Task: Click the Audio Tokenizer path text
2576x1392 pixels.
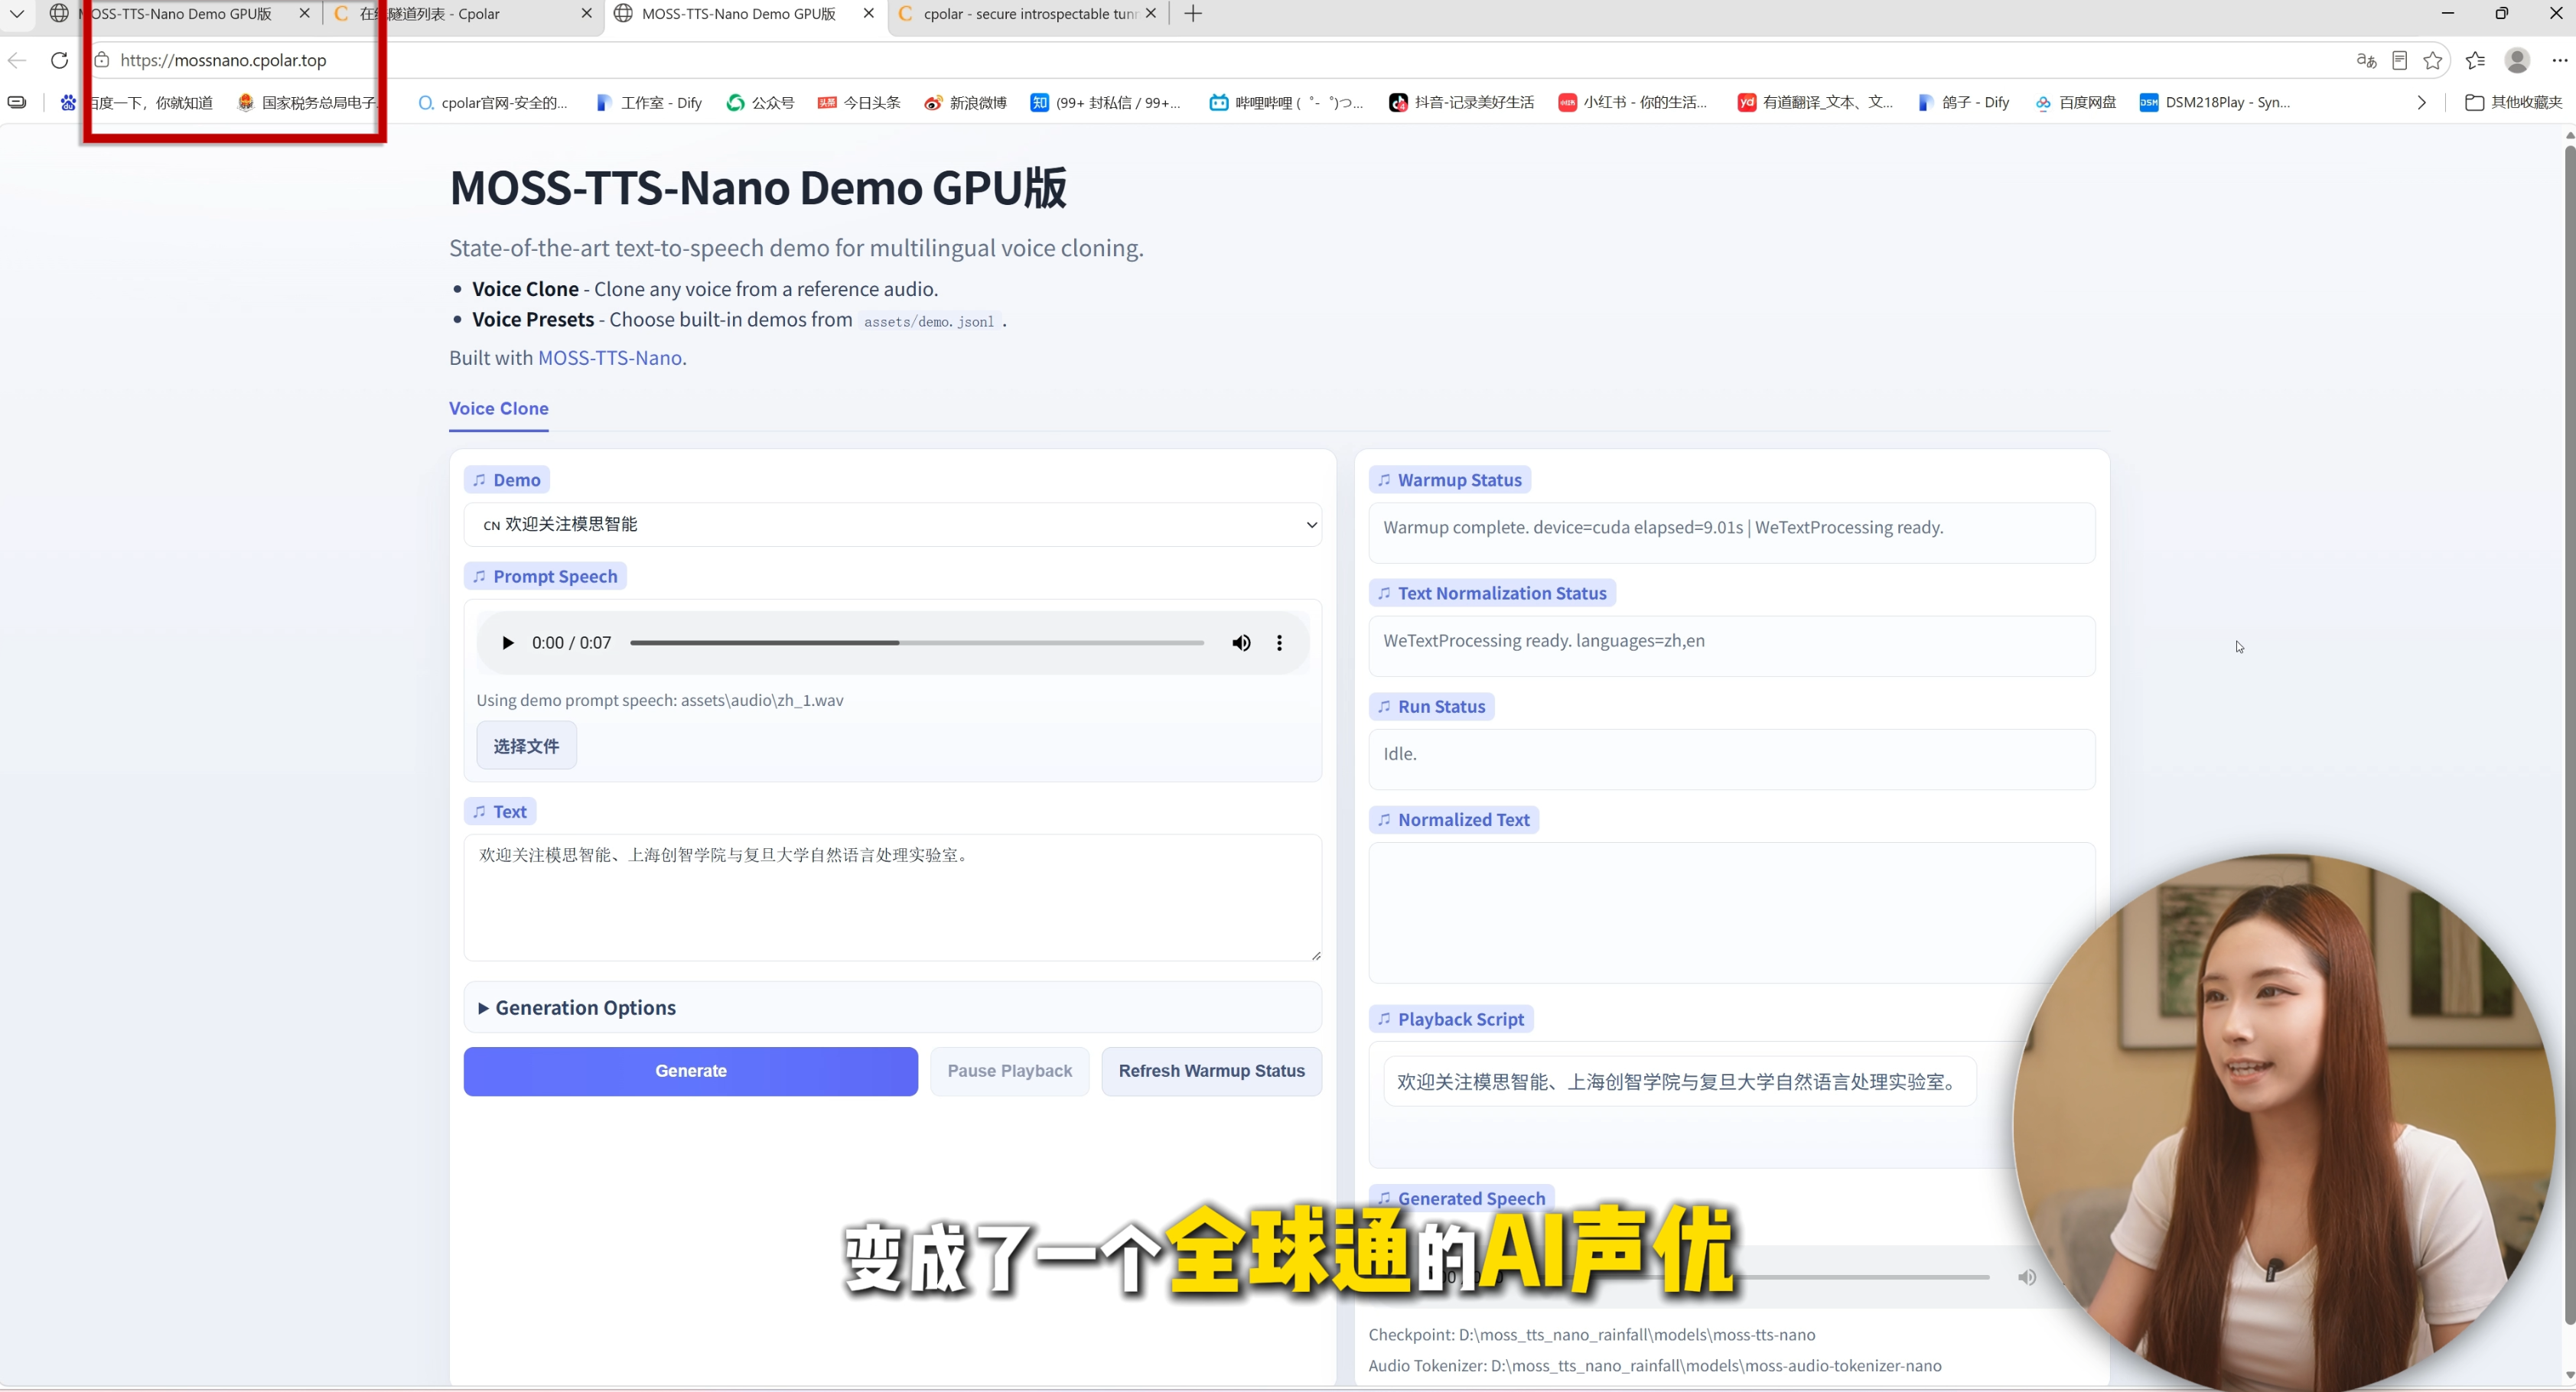Action: [x=1655, y=1366]
